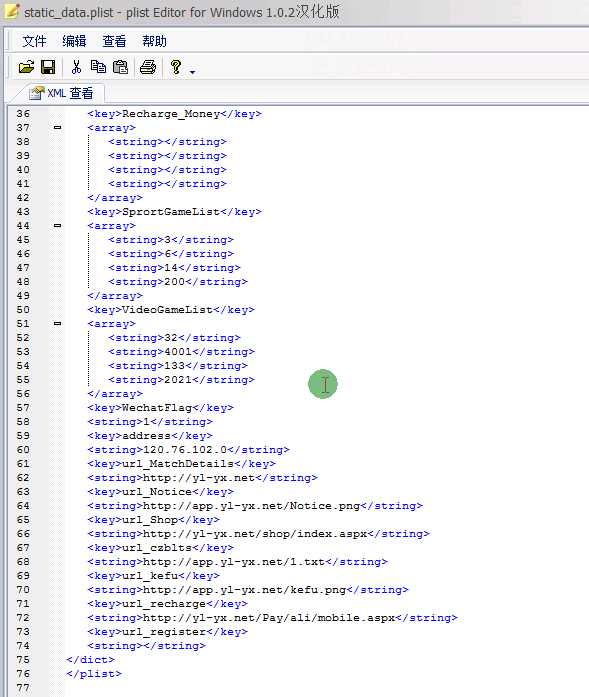Click the Open file toolbar icon
The image size is (589, 697).
(x=26, y=68)
